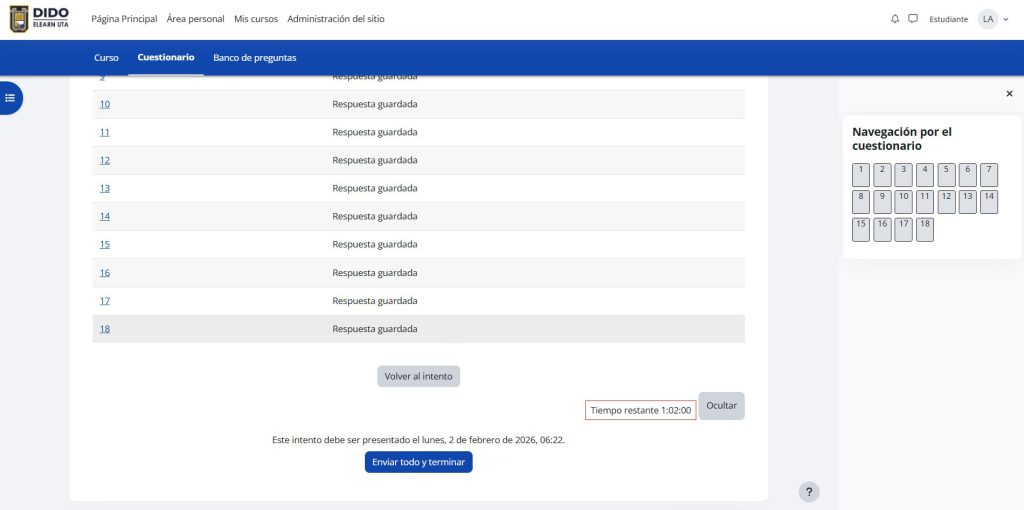Open the course index drawer icon
Viewport: 1024px width, 510px height.
click(x=10, y=97)
